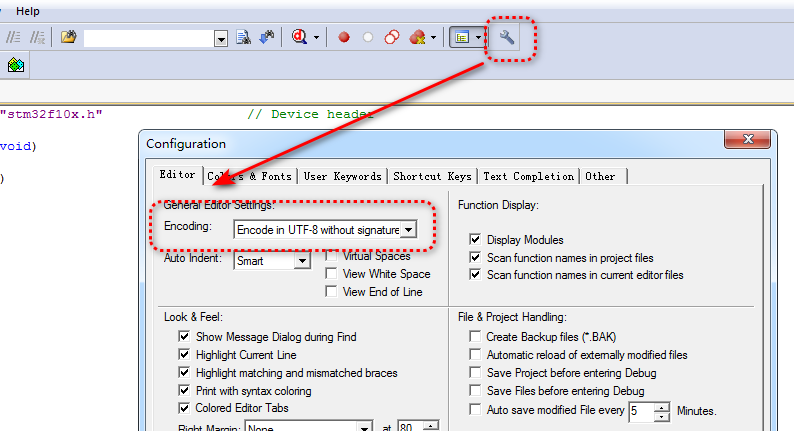Decrease the auto save minutes with the down arrow

662,416
